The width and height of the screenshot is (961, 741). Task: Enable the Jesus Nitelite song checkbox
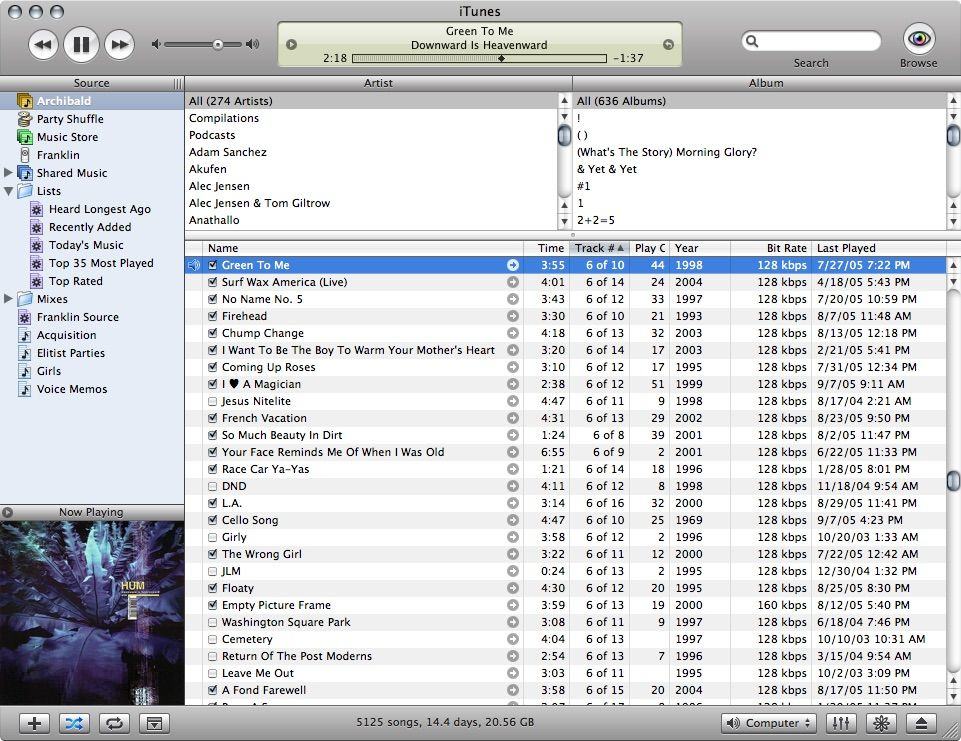pyautogui.click(x=212, y=402)
